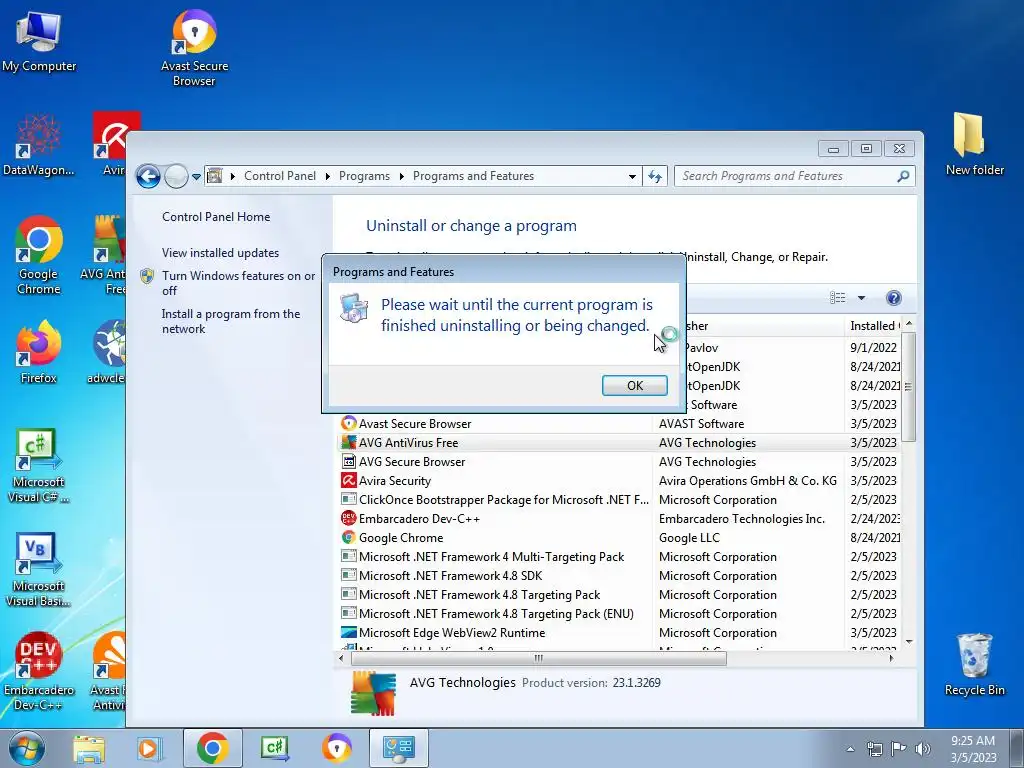Screen dimensions: 1024x768
Task: Open the help button in Programs and Features
Action: pos(893,298)
